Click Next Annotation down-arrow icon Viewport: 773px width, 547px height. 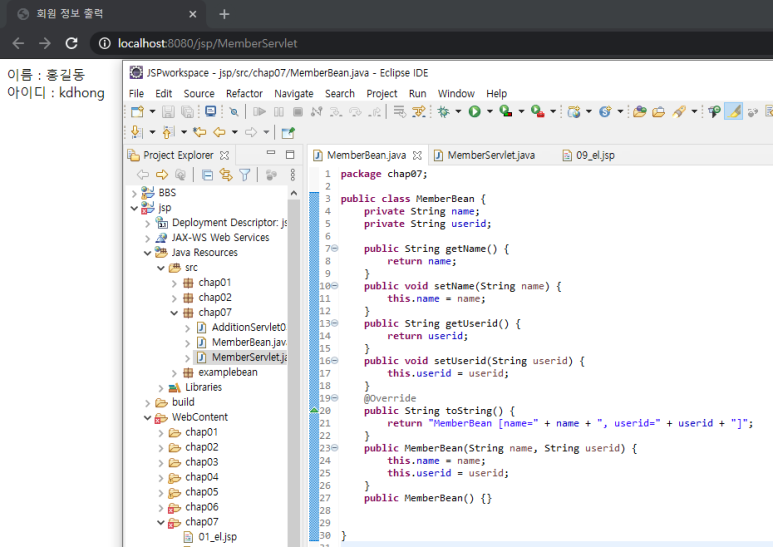click(x=137, y=132)
